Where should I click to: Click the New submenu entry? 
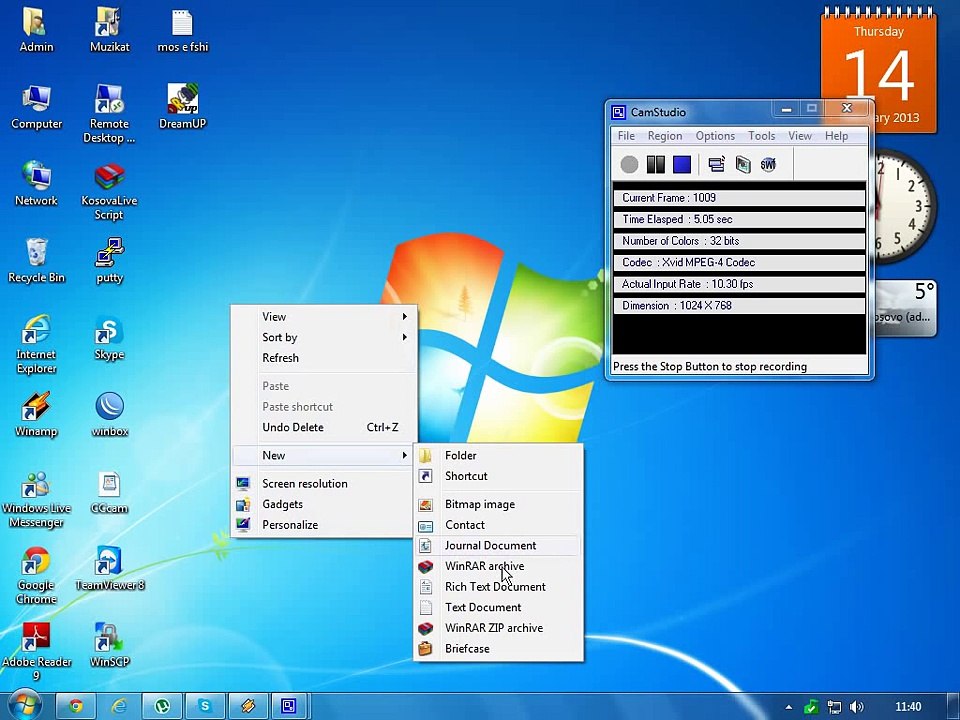[323, 456]
